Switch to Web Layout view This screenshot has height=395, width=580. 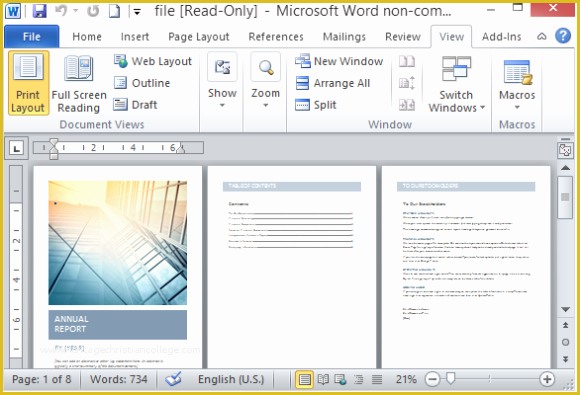point(152,61)
